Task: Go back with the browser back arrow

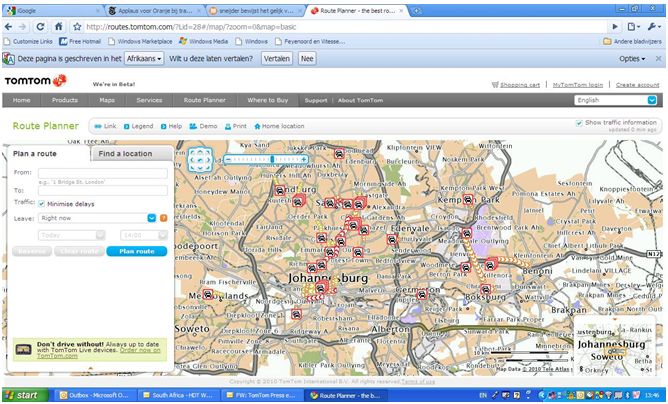Action: coord(8,27)
